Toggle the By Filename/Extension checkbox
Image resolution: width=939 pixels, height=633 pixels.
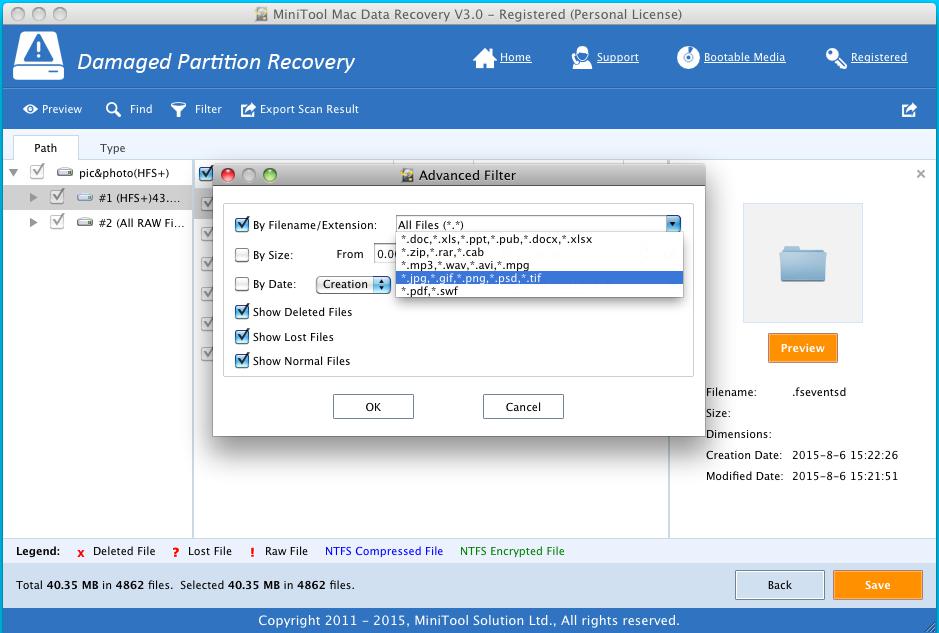point(242,225)
